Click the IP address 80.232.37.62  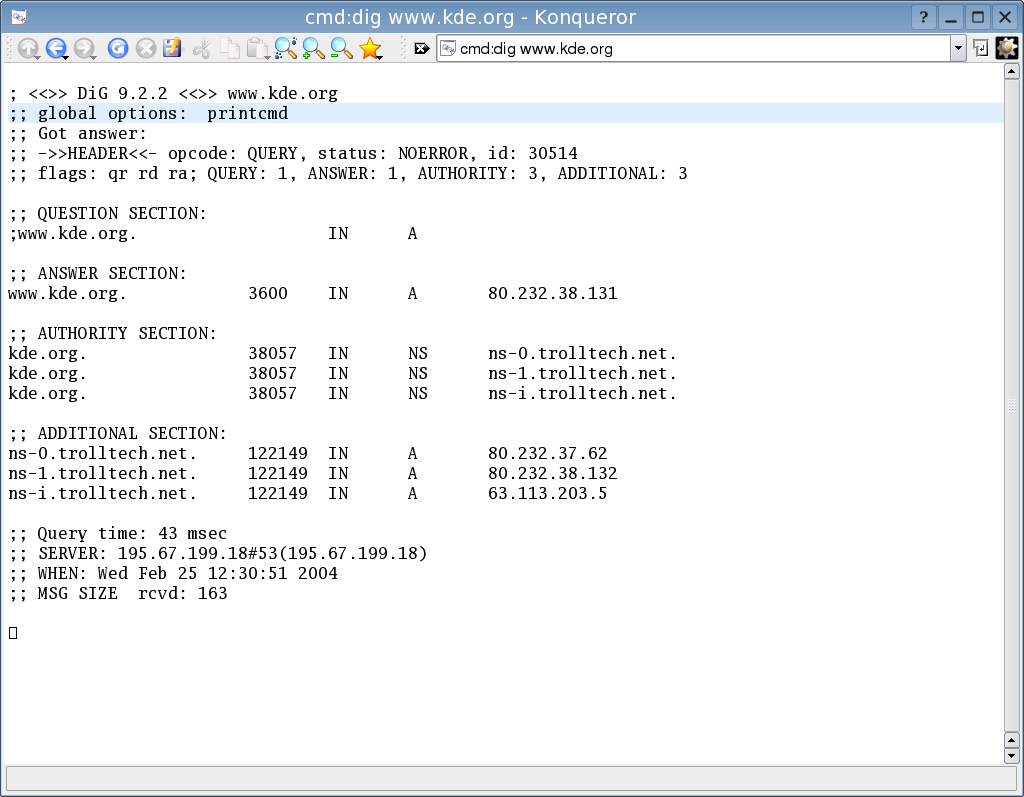[x=547, y=453]
